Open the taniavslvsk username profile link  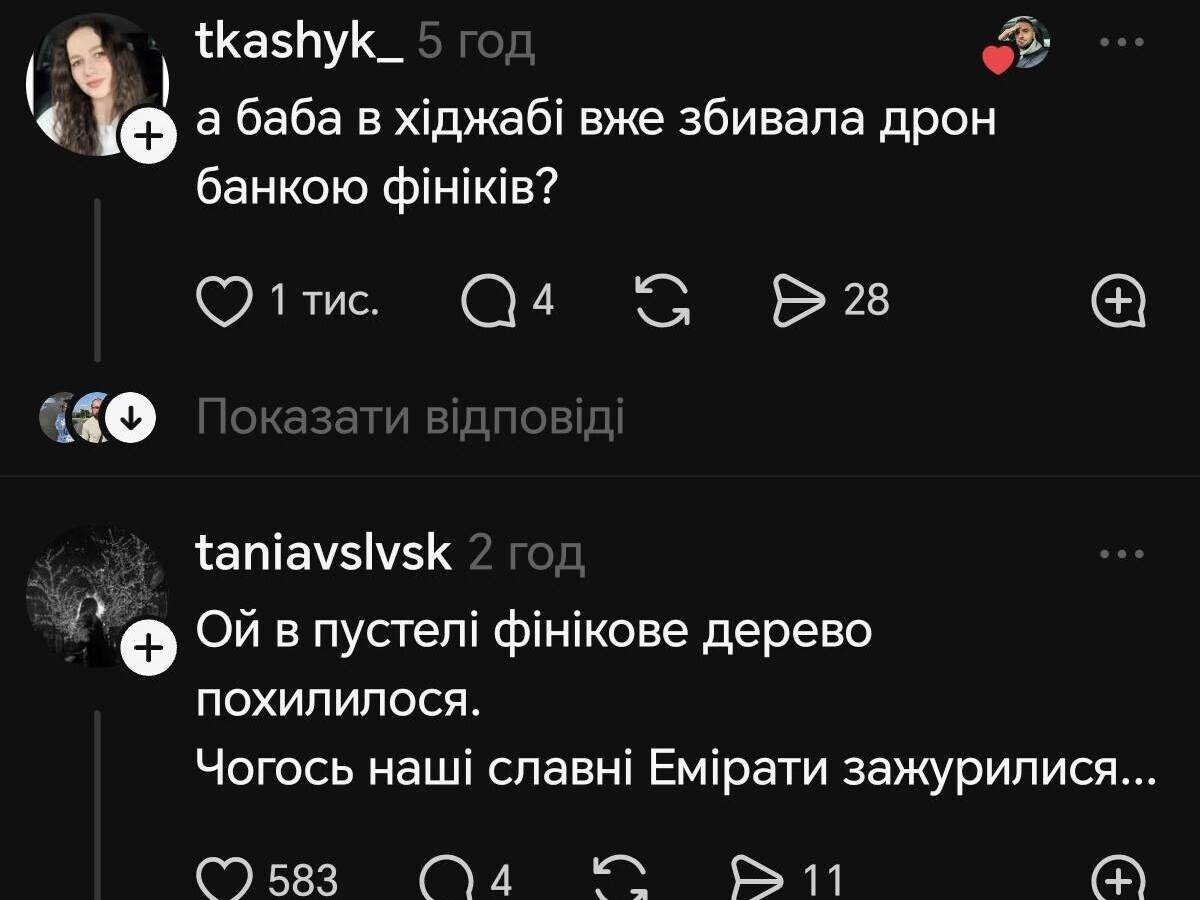[324, 553]
